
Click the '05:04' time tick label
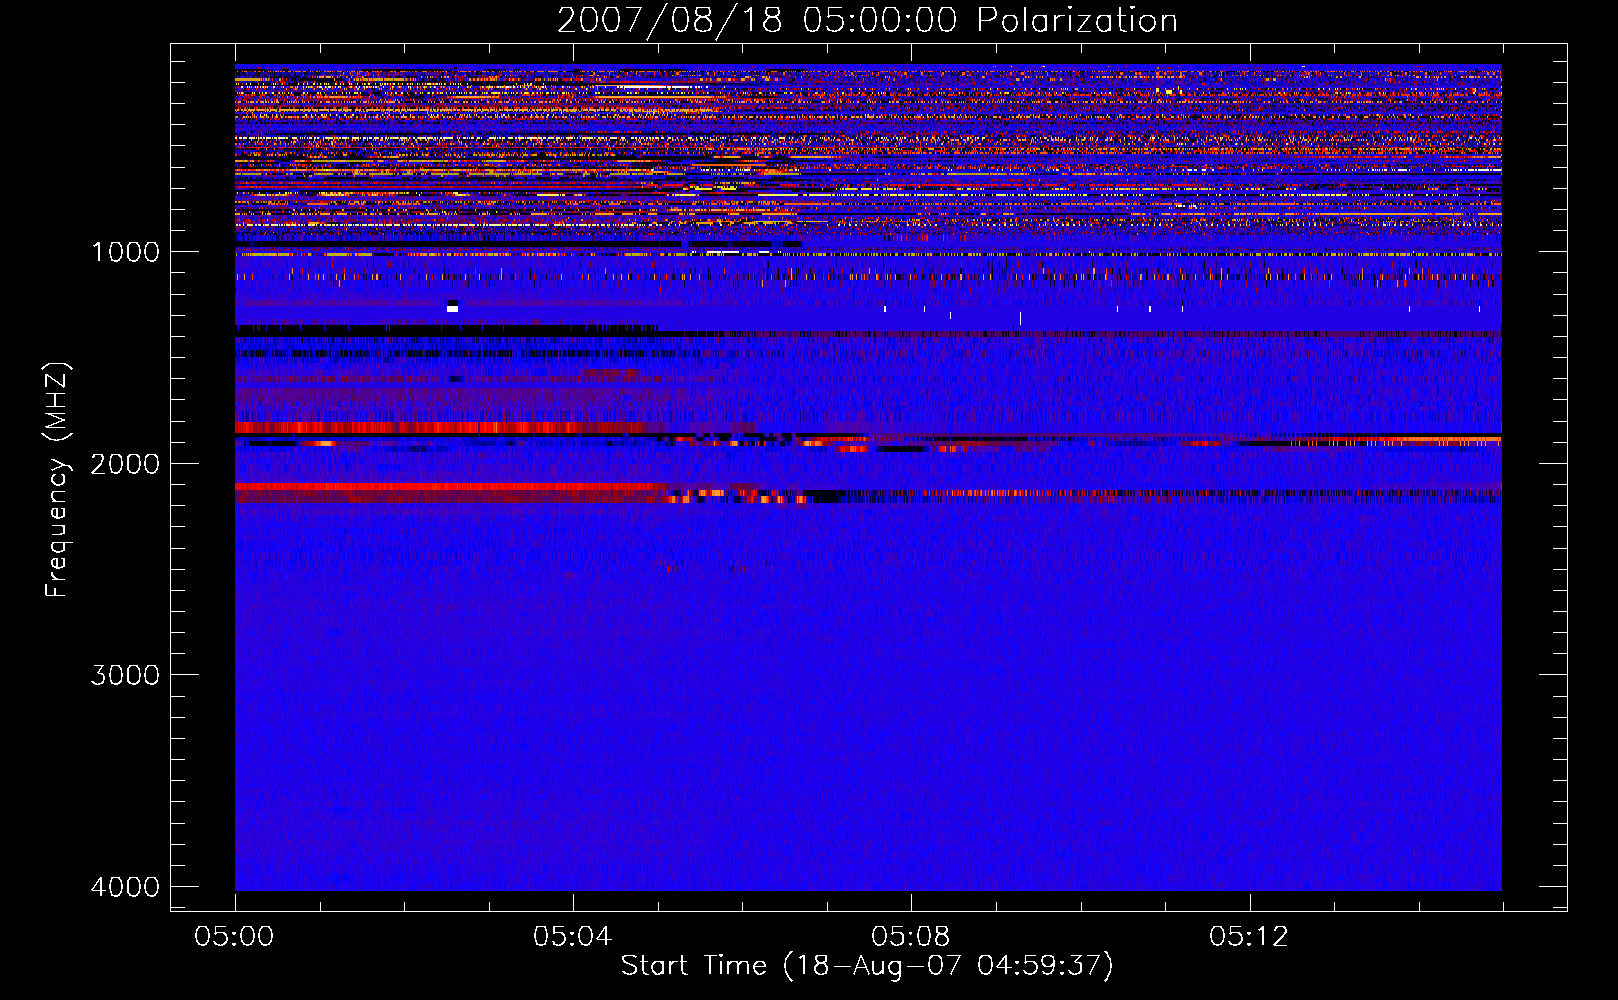572,937
